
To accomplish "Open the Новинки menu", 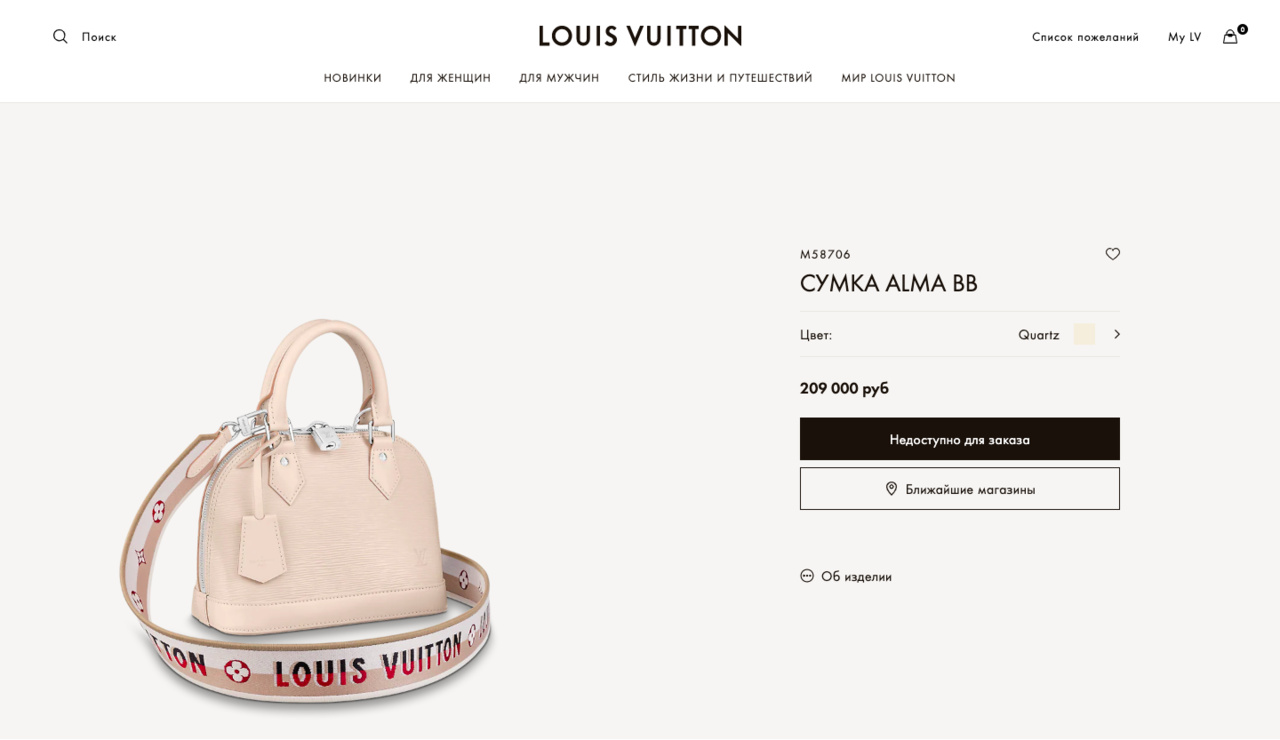I will [353, 78].
